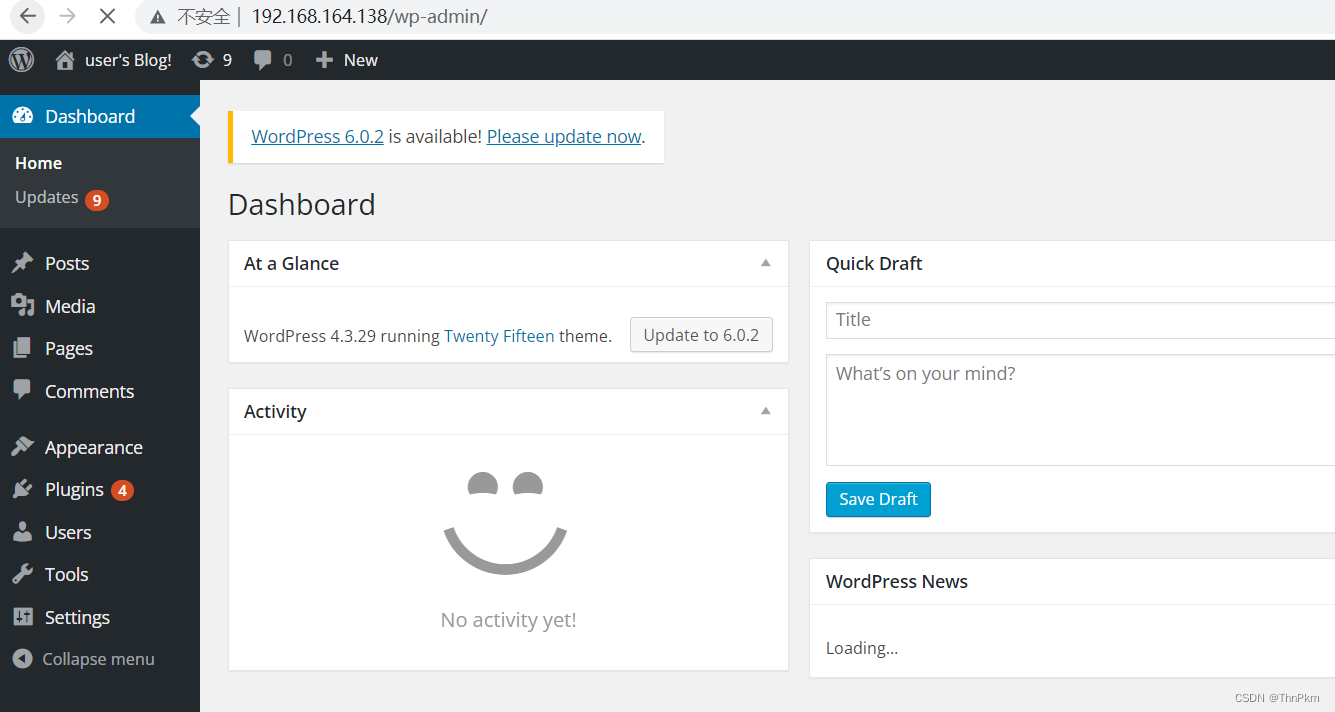Image resolution: width=1335 pixels, height=712 pixels.
Task: Visit user's Blog! site link
Action: 128,60
